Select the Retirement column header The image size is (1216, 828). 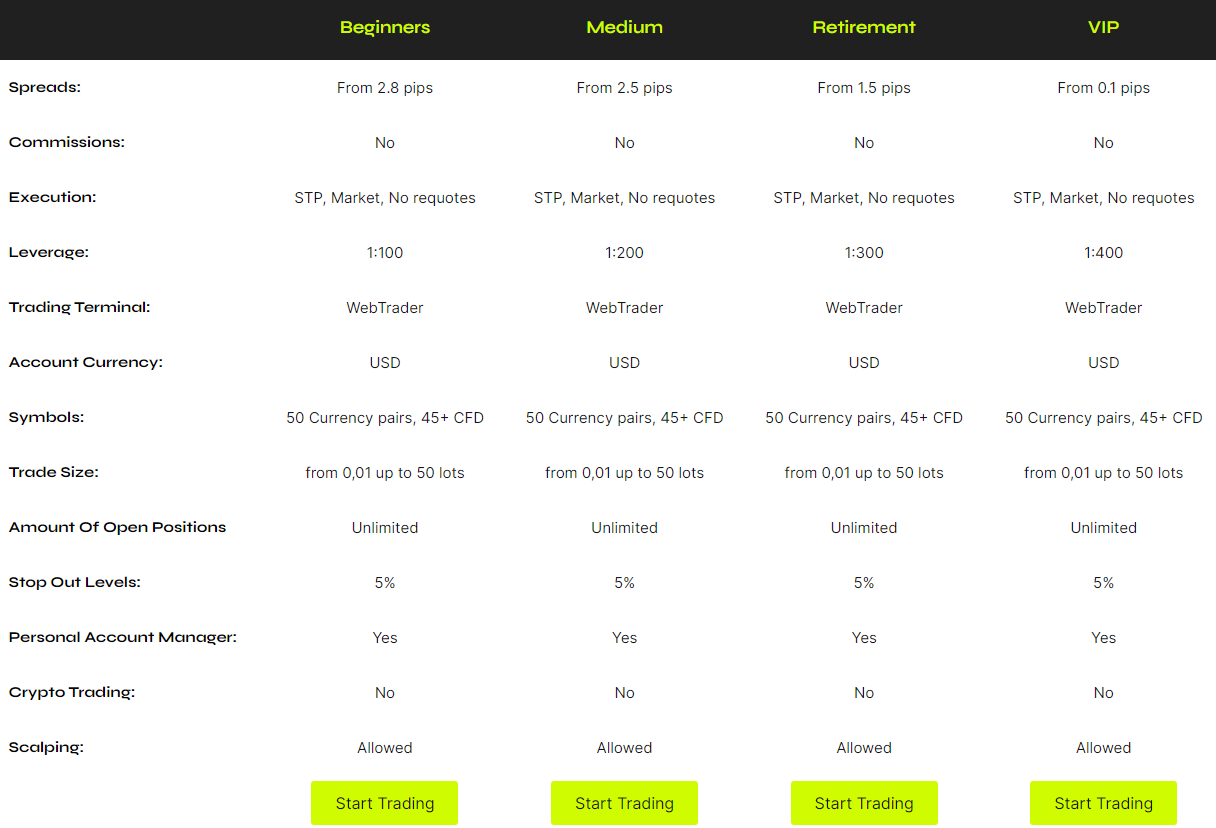click(x=864, y=27)
